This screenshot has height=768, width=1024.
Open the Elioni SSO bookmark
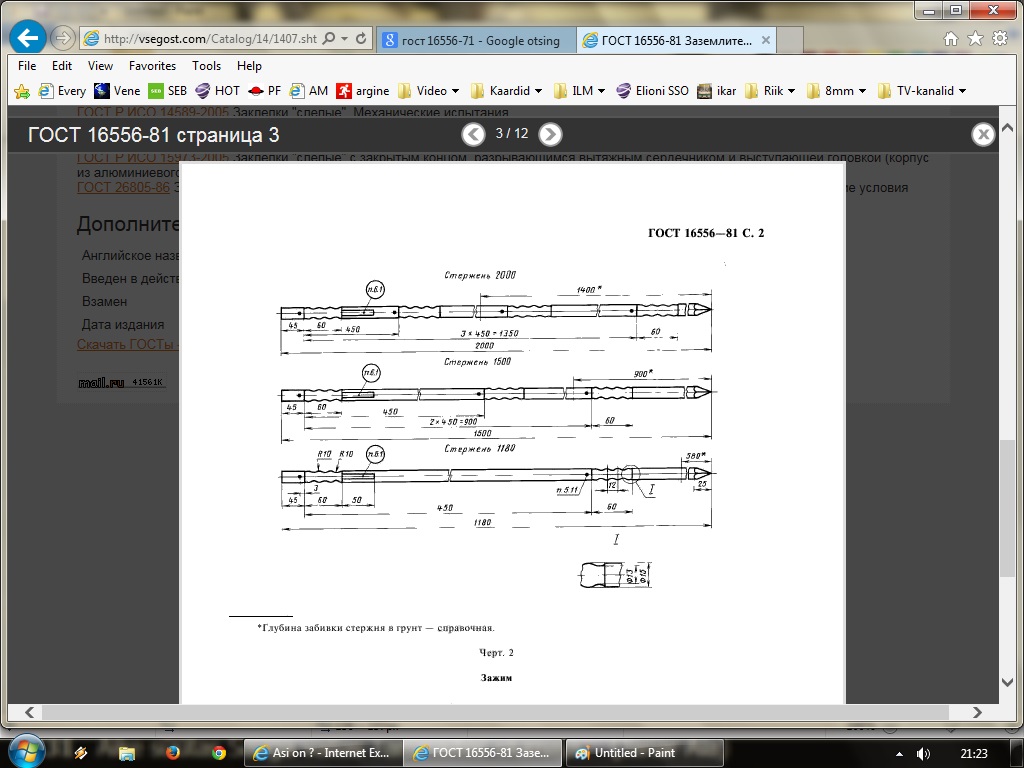(652, 91)
